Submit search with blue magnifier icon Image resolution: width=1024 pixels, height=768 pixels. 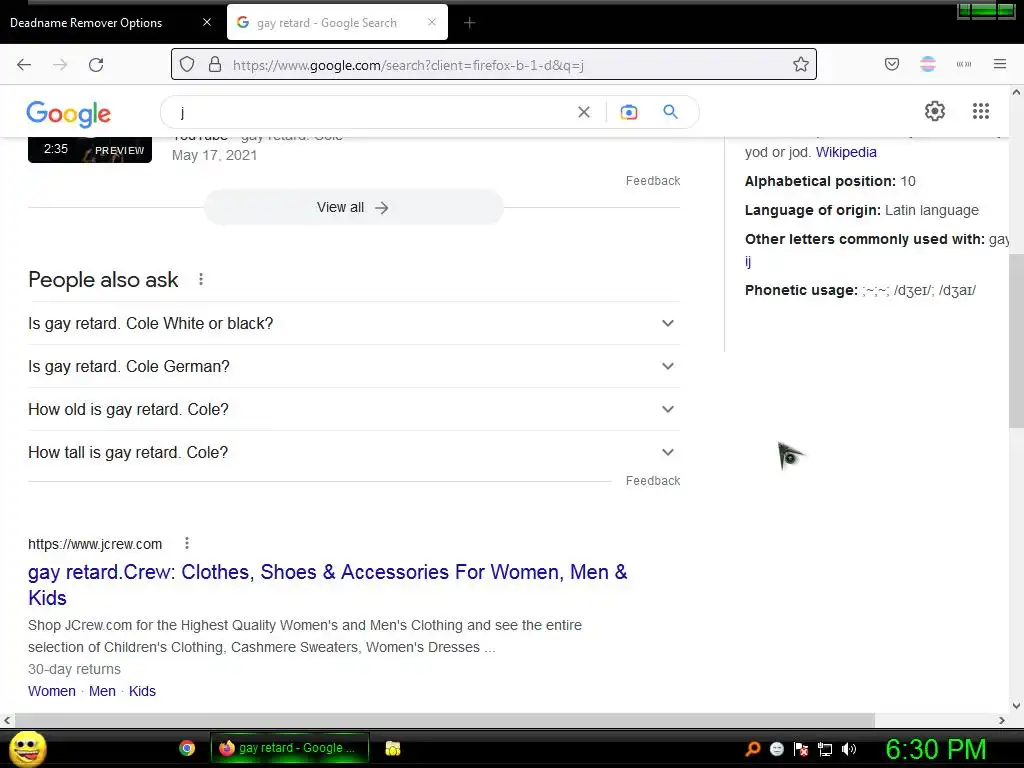point(671,112)
